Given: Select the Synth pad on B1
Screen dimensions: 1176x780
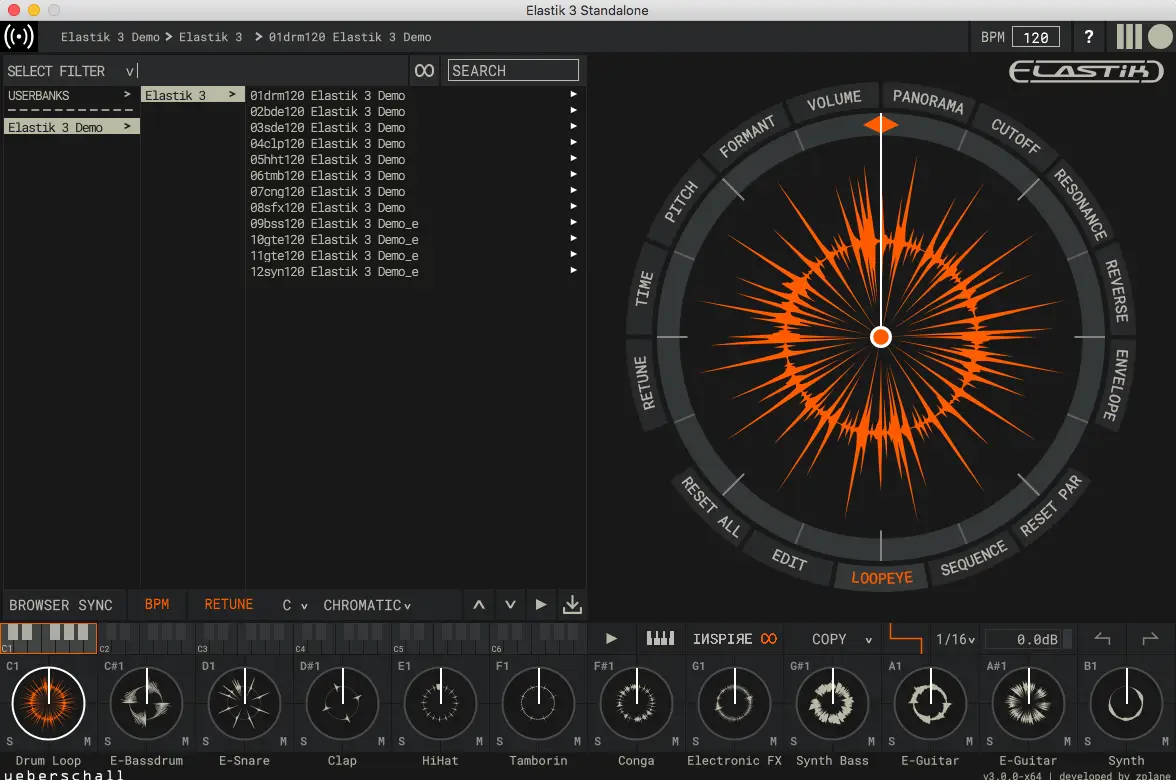Looking at the screenshot, I should click(1126, 704).
